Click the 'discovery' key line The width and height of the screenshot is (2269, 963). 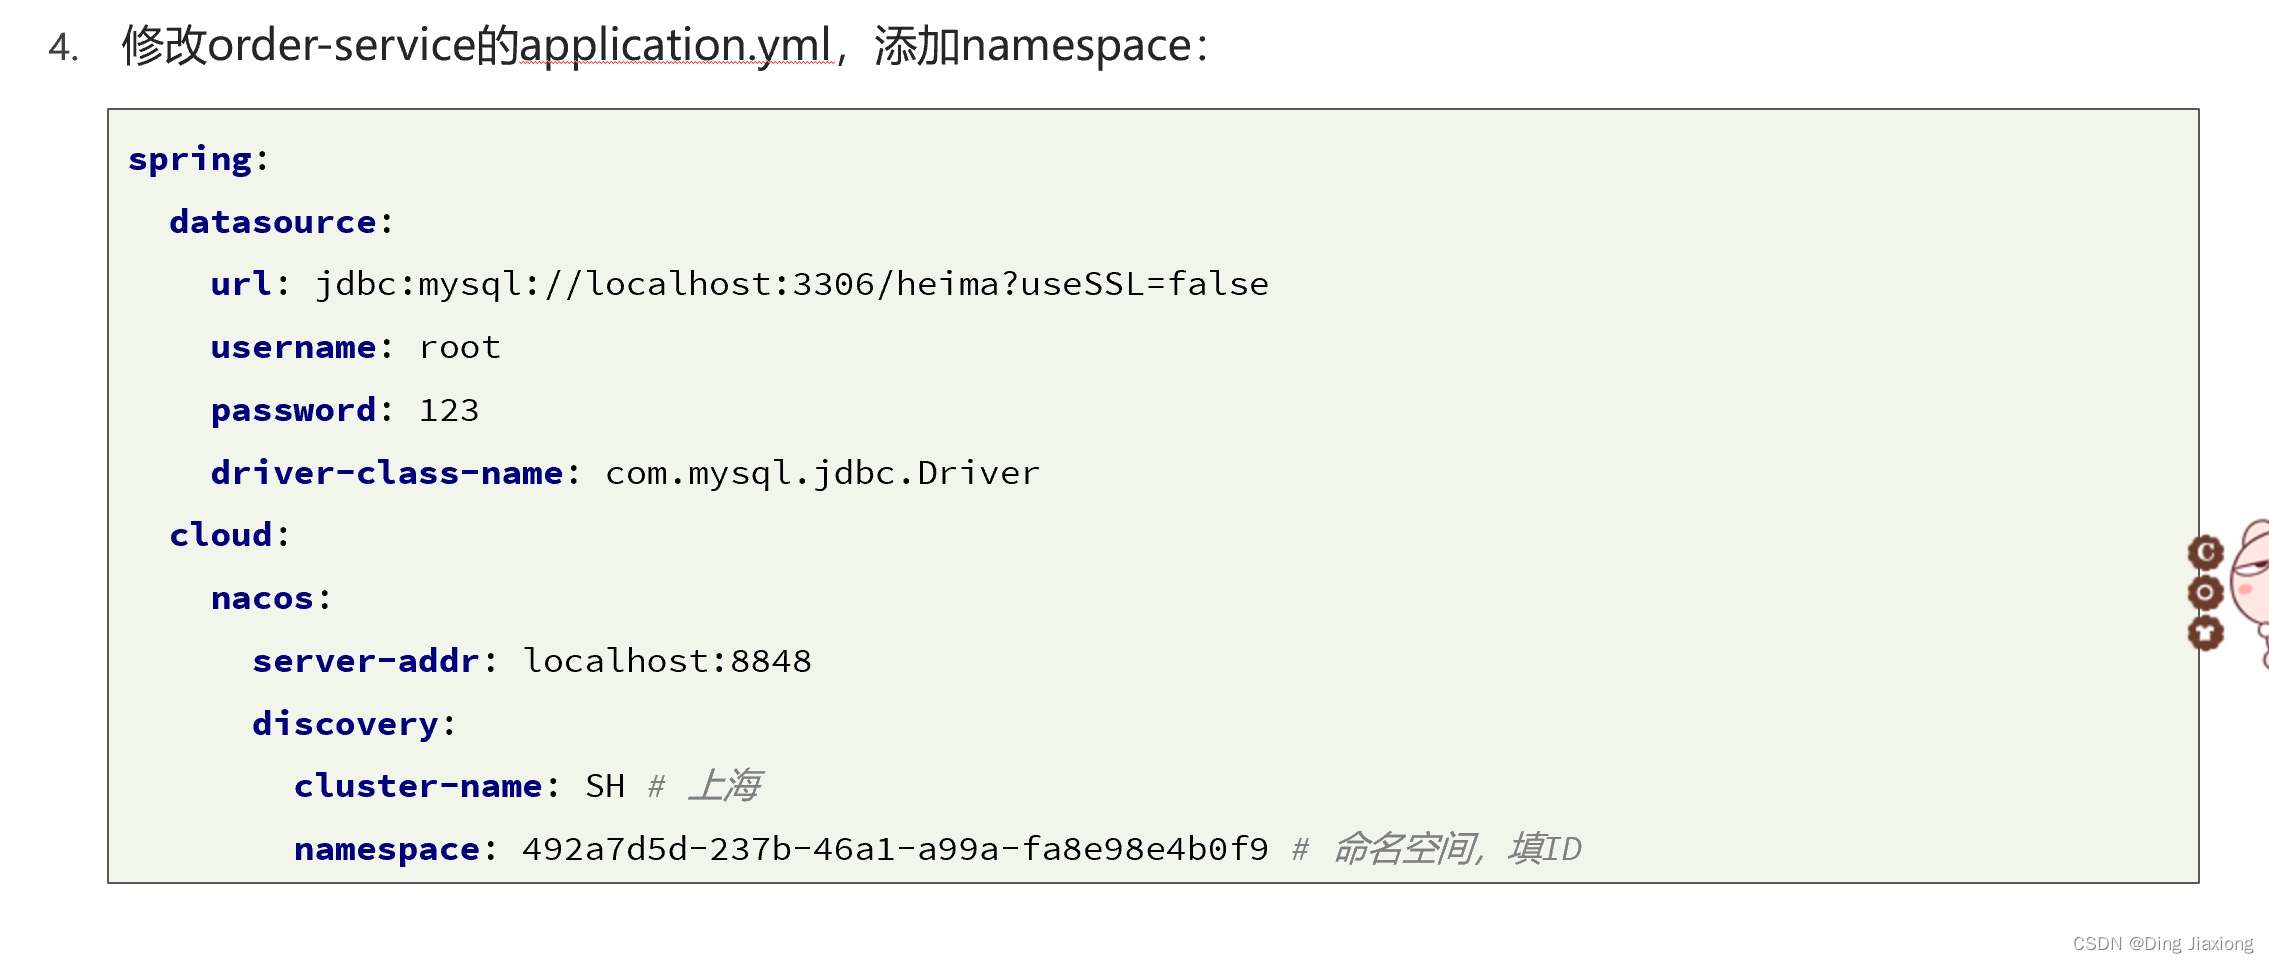pyautogui.click(x=354, y=724)
